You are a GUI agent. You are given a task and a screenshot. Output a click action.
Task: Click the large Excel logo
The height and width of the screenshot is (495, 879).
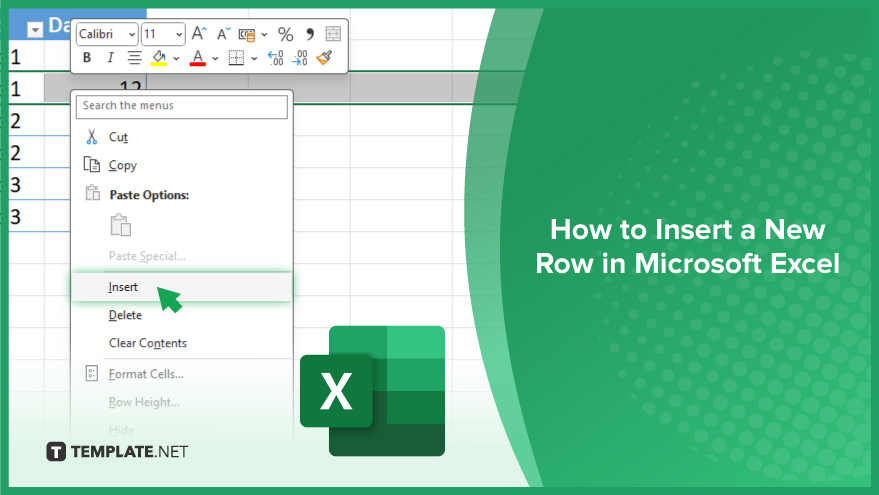click(373, 391)
